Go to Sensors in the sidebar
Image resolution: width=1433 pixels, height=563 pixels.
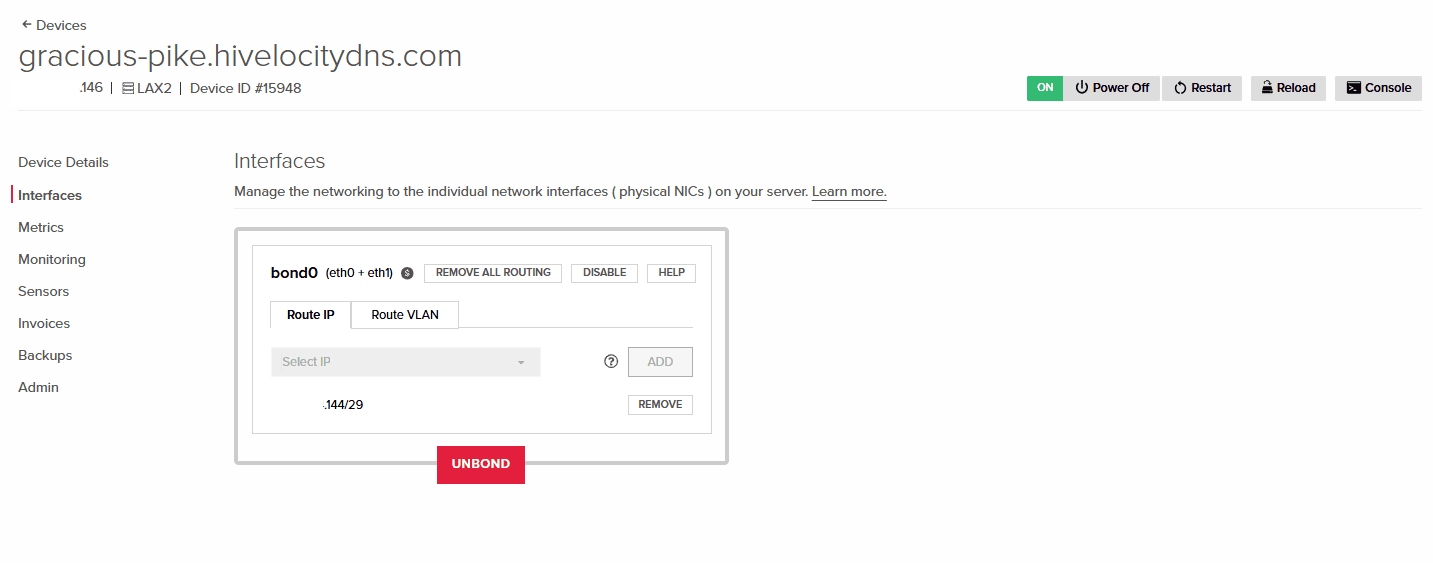[44, 291]
